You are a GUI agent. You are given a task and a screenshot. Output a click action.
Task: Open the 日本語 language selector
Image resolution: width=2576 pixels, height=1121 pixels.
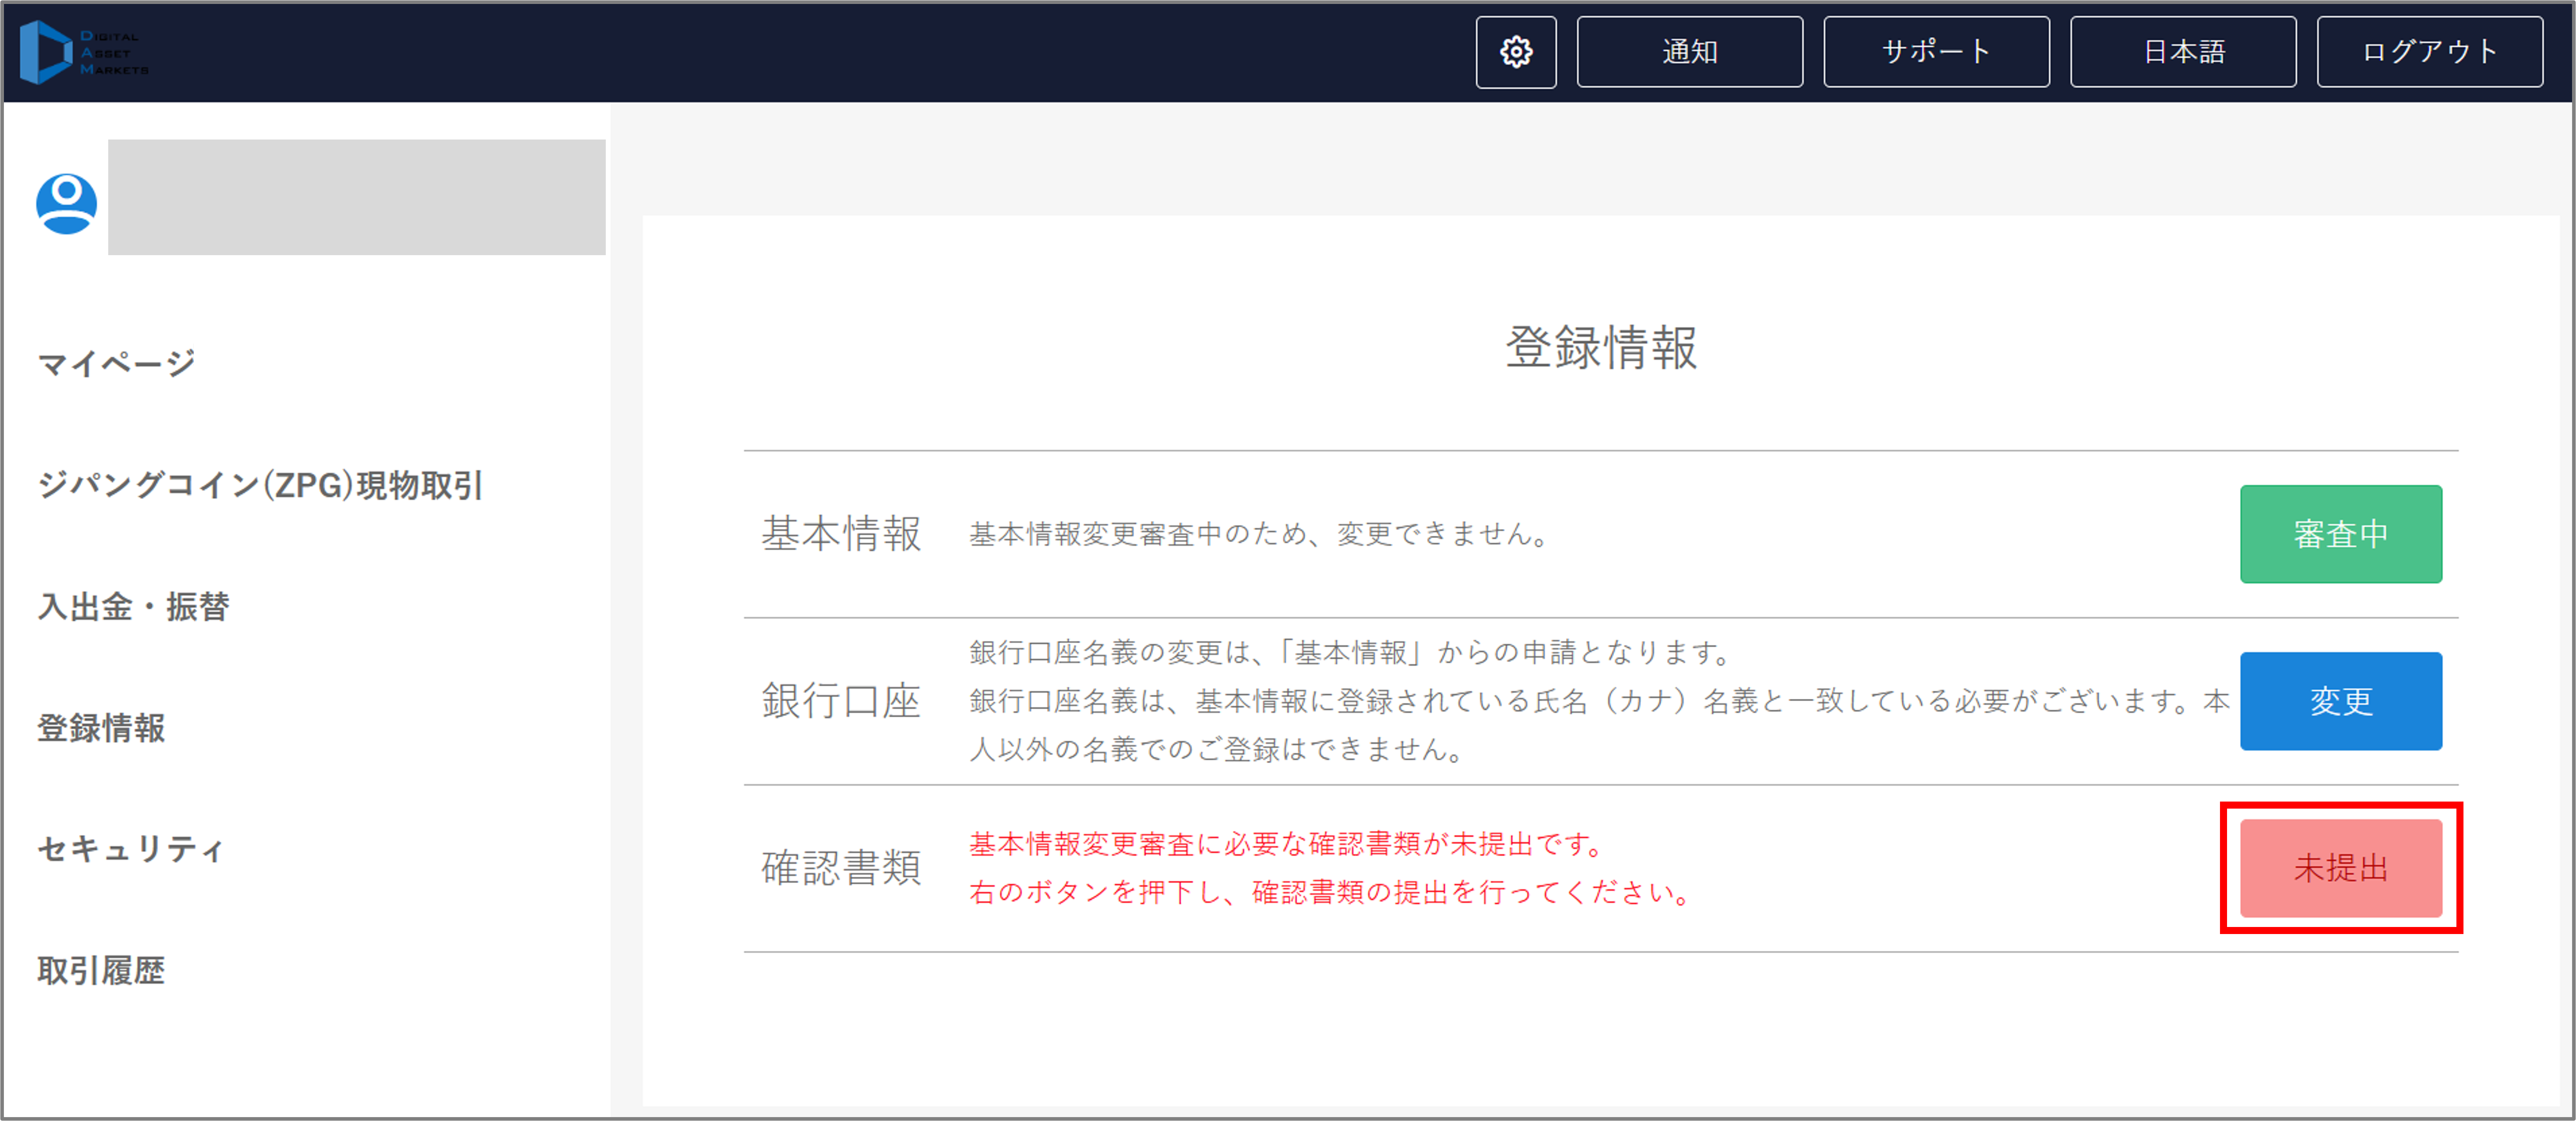[x=2183, y=52]
